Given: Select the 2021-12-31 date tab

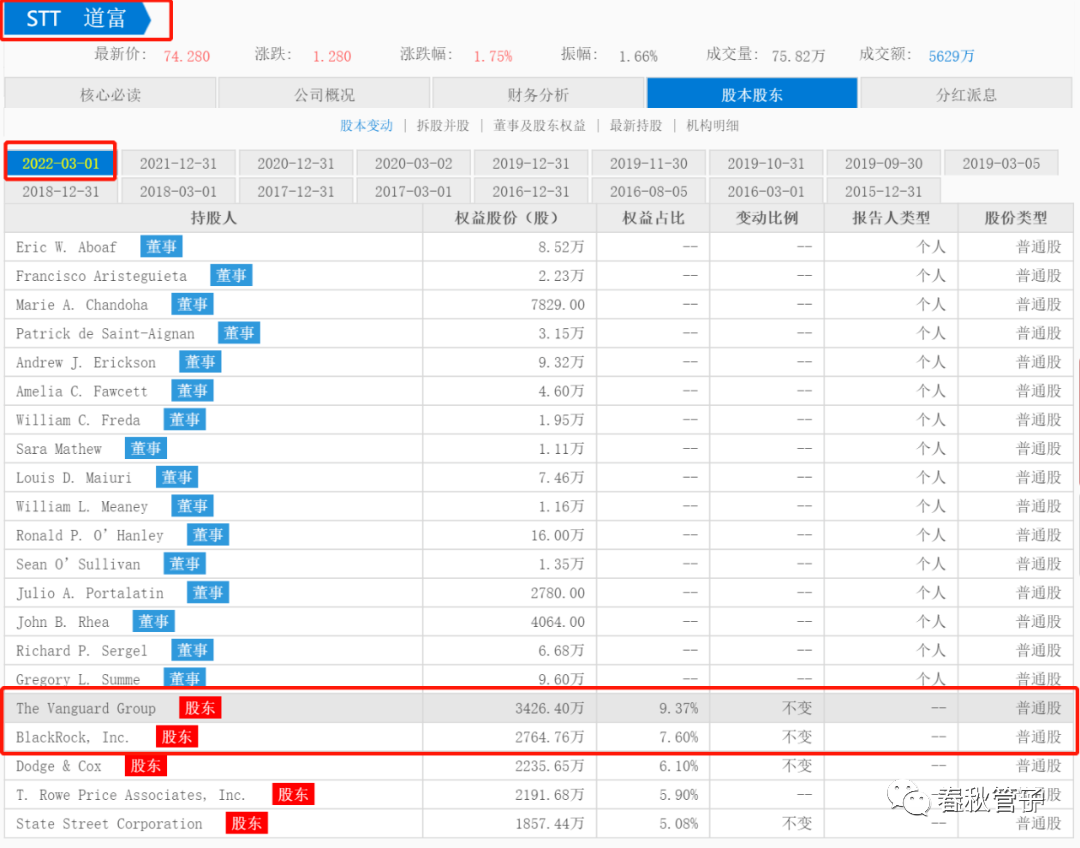Looking at the screenshot, I should 178,163.
